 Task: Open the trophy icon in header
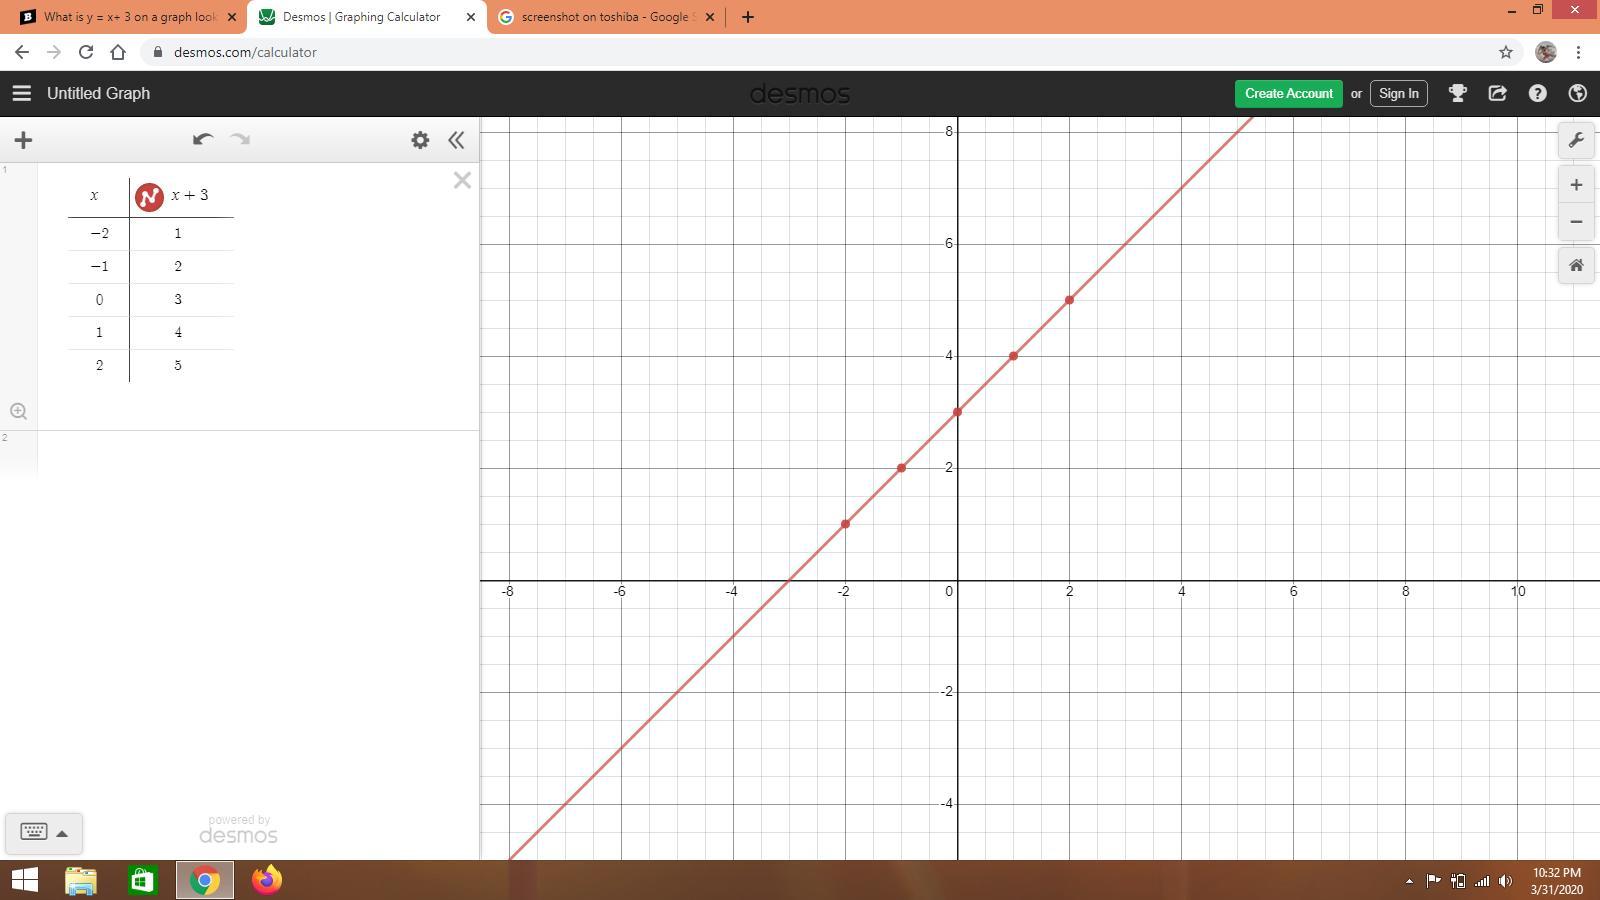(x=1457, y=93)
